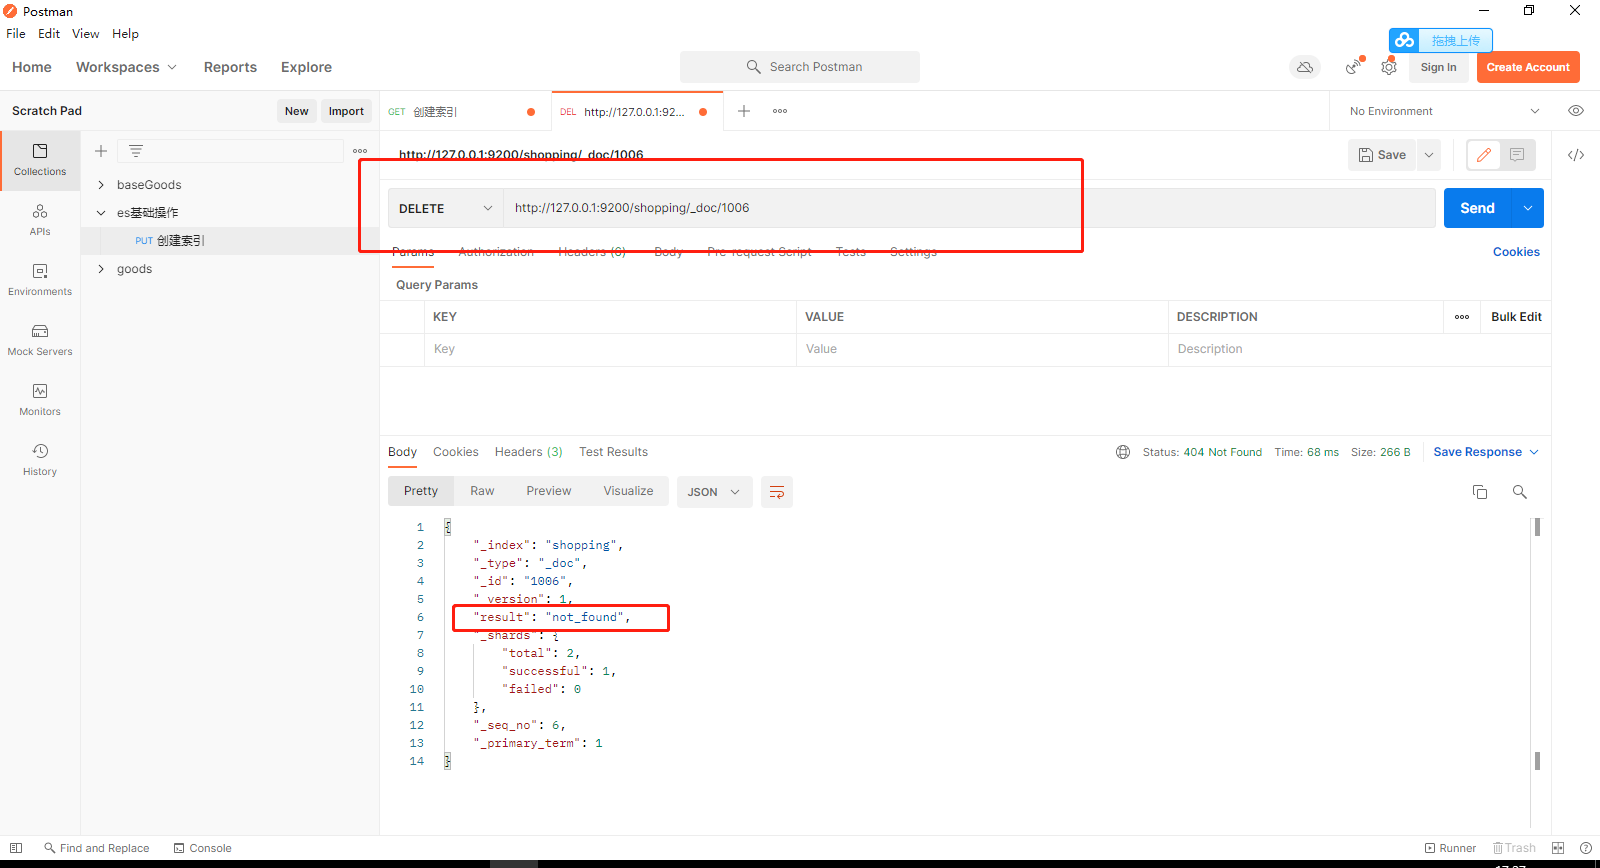Open the Save button dropdown arrow
Image resolution: width=1600 pixels, height=868 pixels.
[1429, 155]
